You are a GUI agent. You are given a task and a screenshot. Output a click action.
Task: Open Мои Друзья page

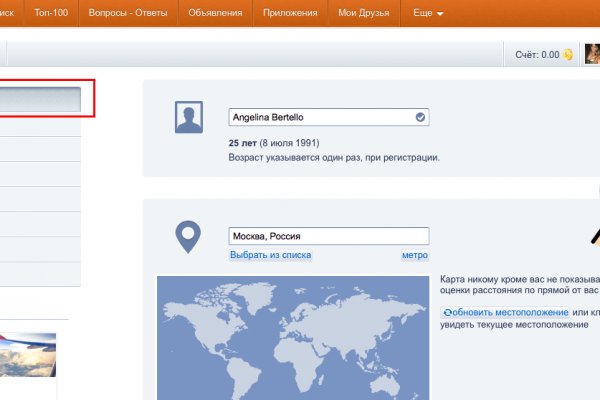[367, 14]
